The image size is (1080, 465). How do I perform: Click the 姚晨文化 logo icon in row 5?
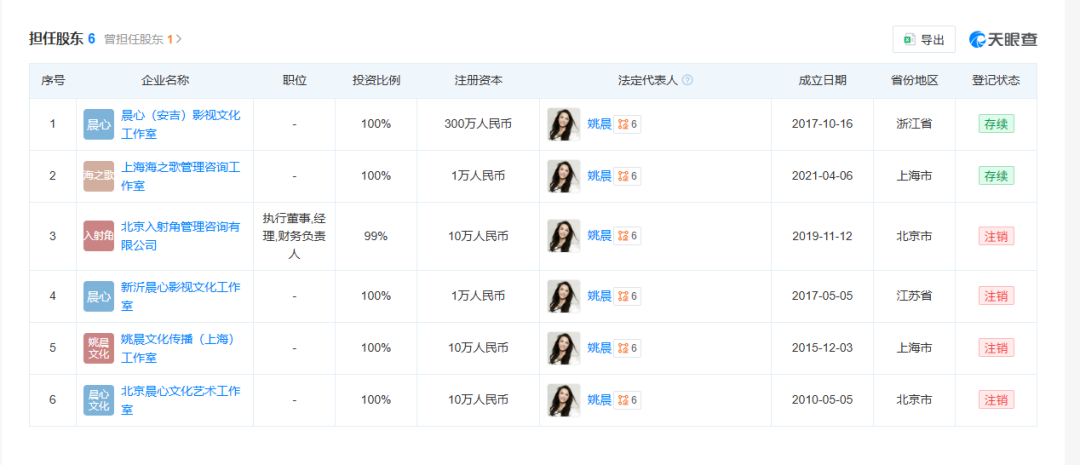click(x=99, y=348)
